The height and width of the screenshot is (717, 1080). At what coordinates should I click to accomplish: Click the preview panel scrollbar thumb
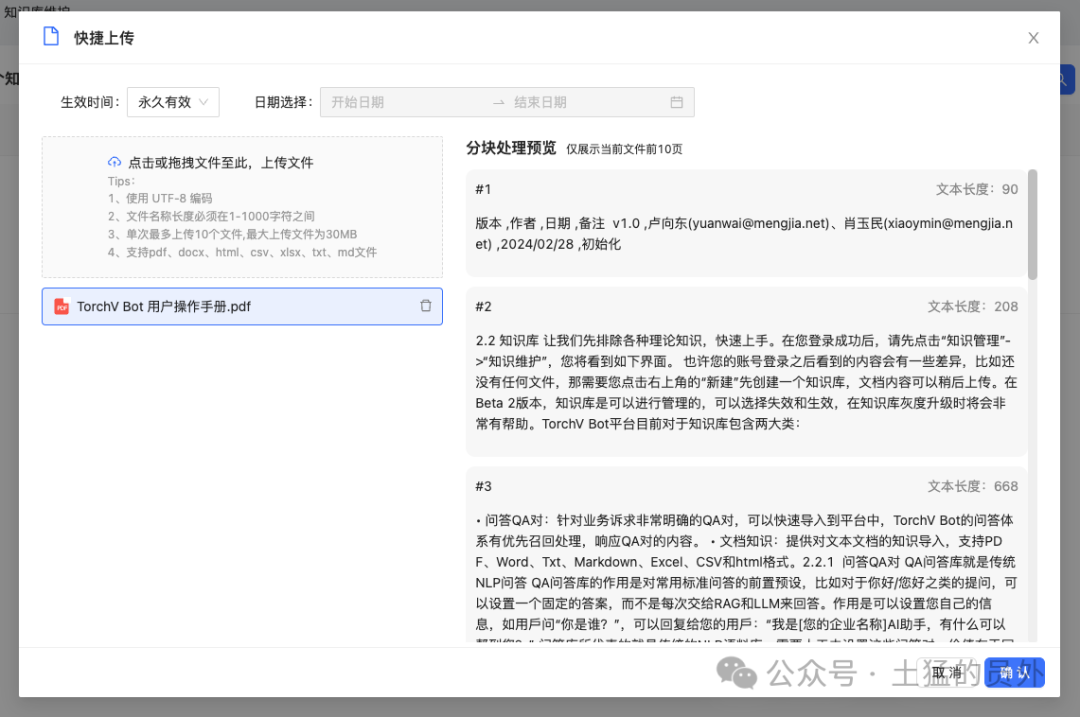pyautogui.click(x=1032, y=225)
